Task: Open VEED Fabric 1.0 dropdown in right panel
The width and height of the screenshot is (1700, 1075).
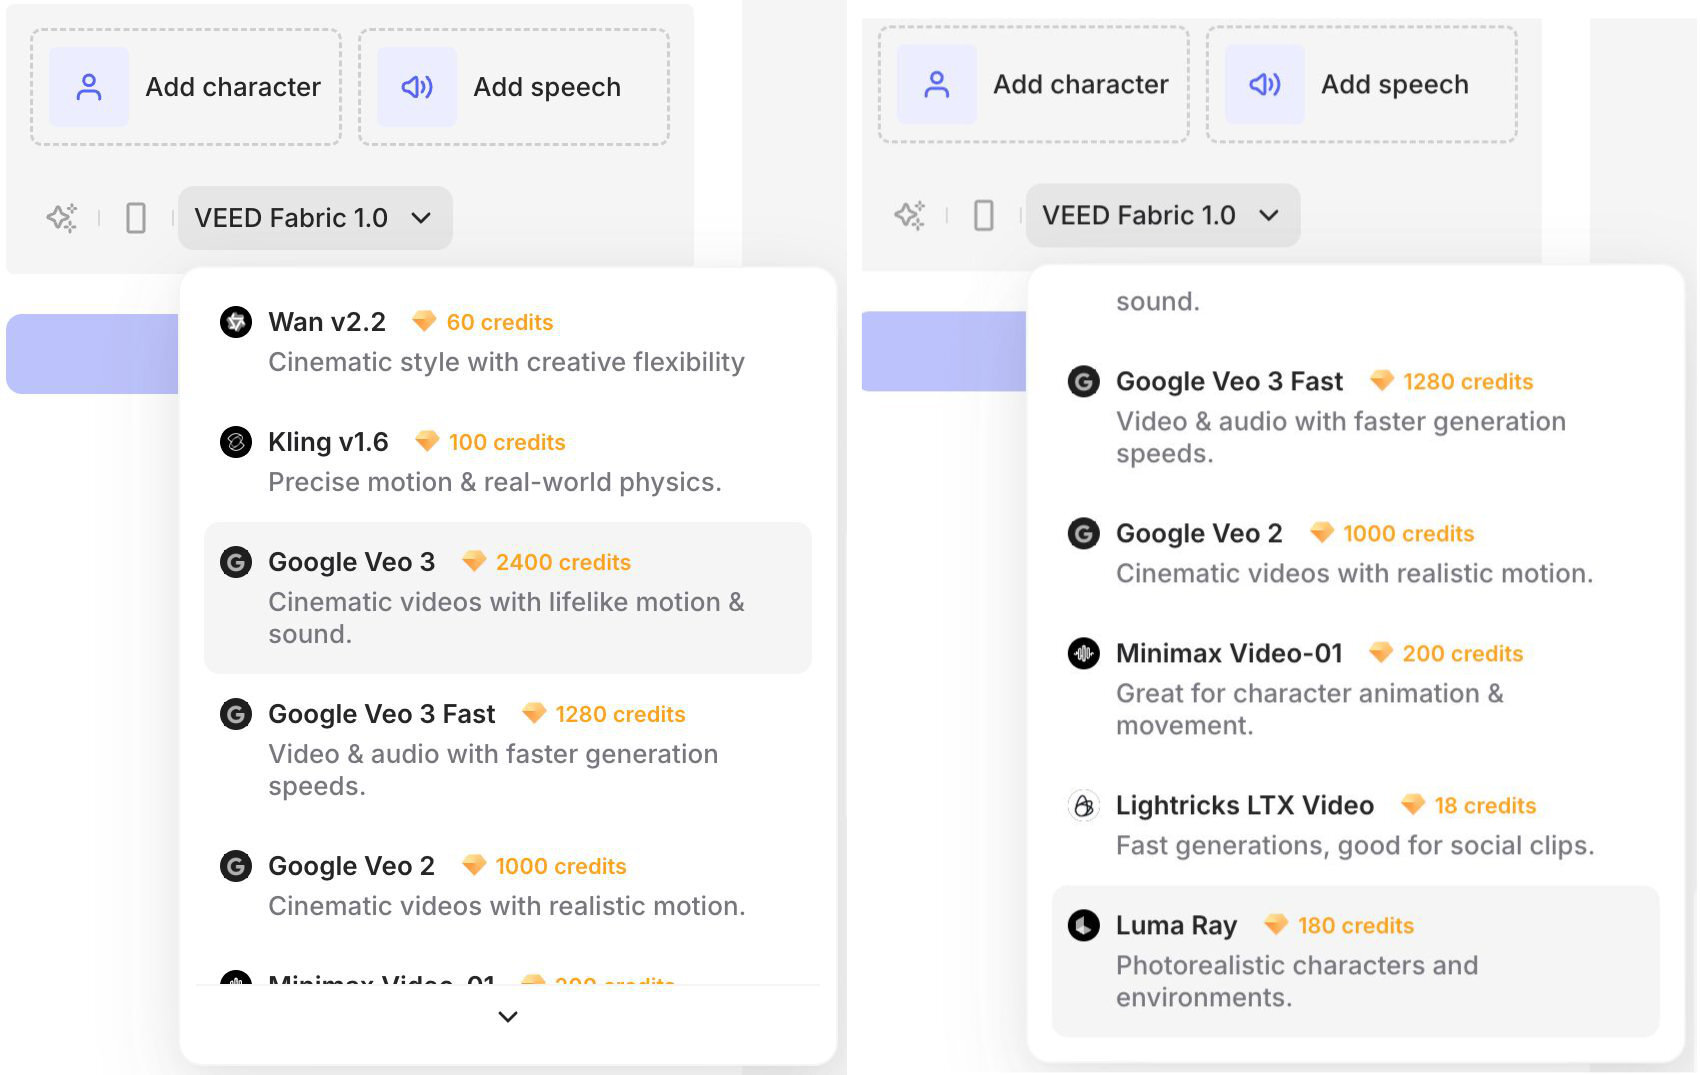Action: [1163, 215]
